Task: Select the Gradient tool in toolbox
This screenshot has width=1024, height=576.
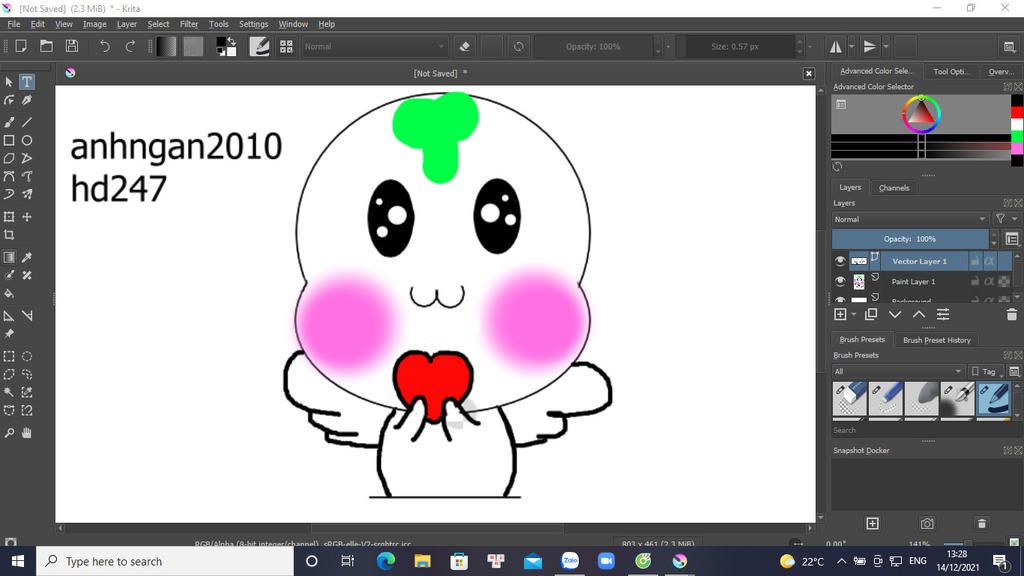Action: coord(9,257)
